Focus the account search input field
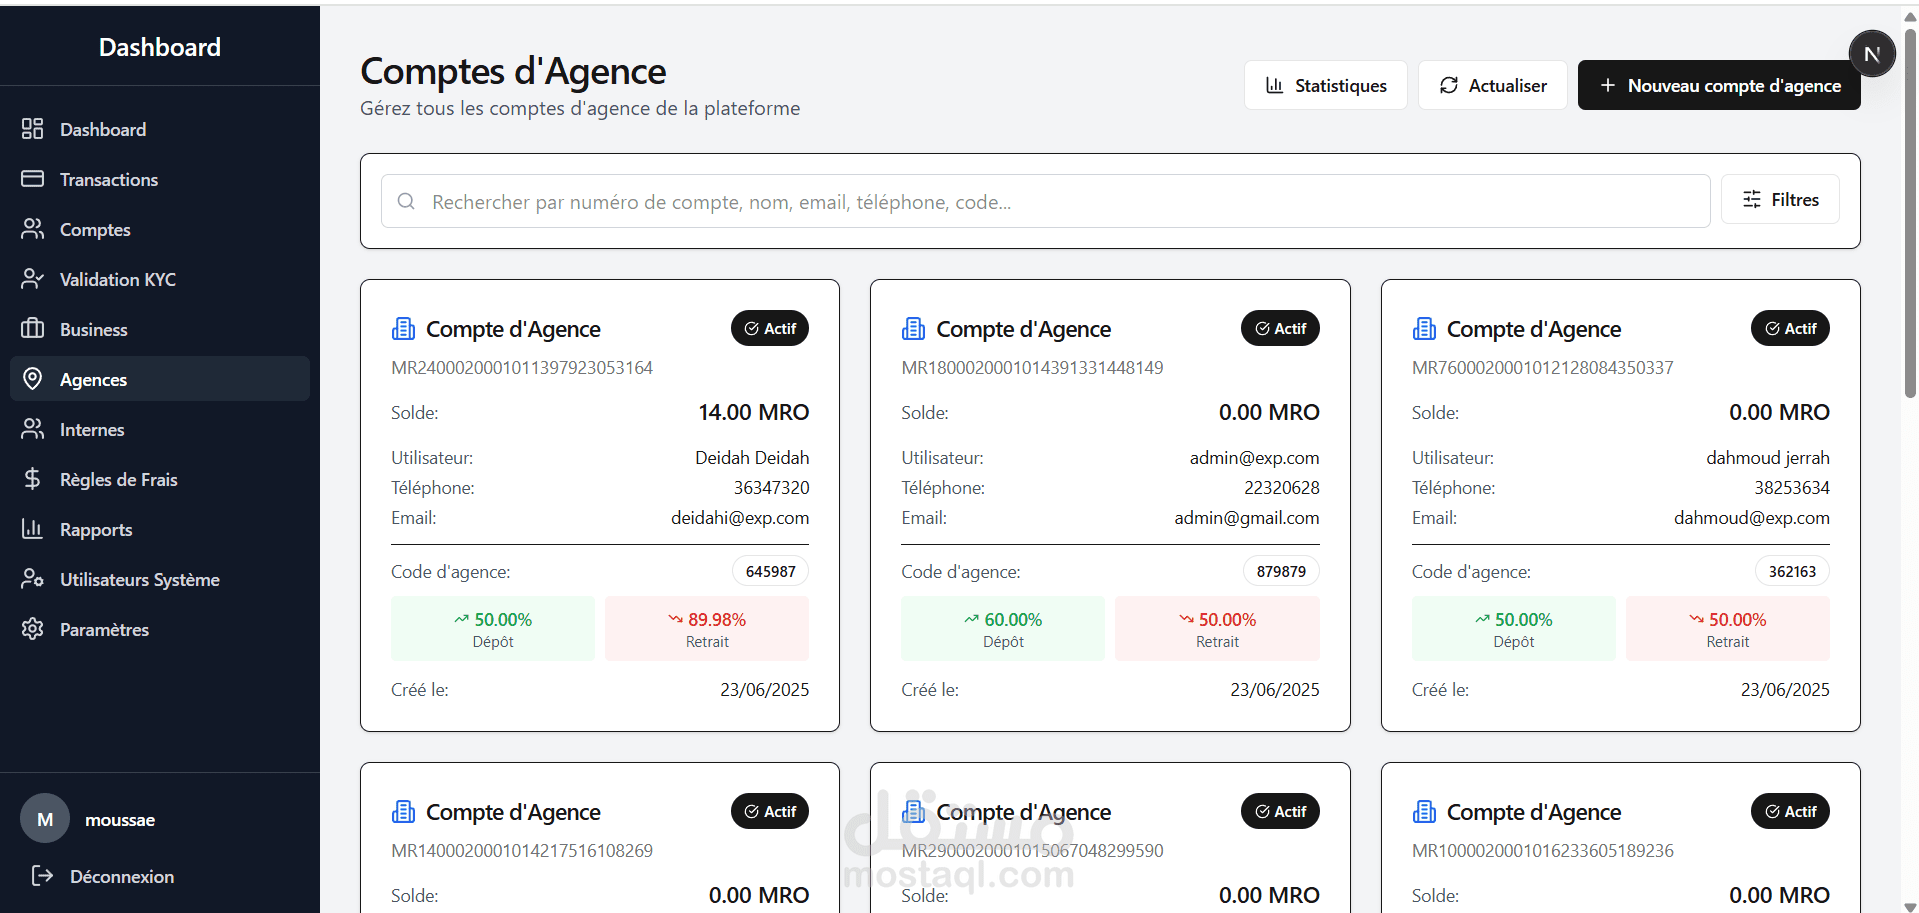Viewport: 1919px width, 913px height. (1045, 201)
